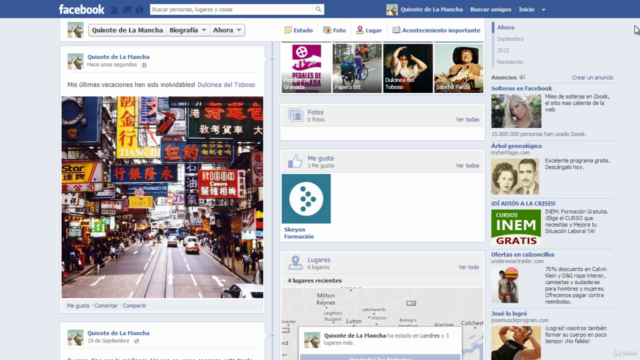640x360 pixels.
Task: Open the account menu arrow beside Inicio
Action: pyautogui.click(x=543, y=10)
